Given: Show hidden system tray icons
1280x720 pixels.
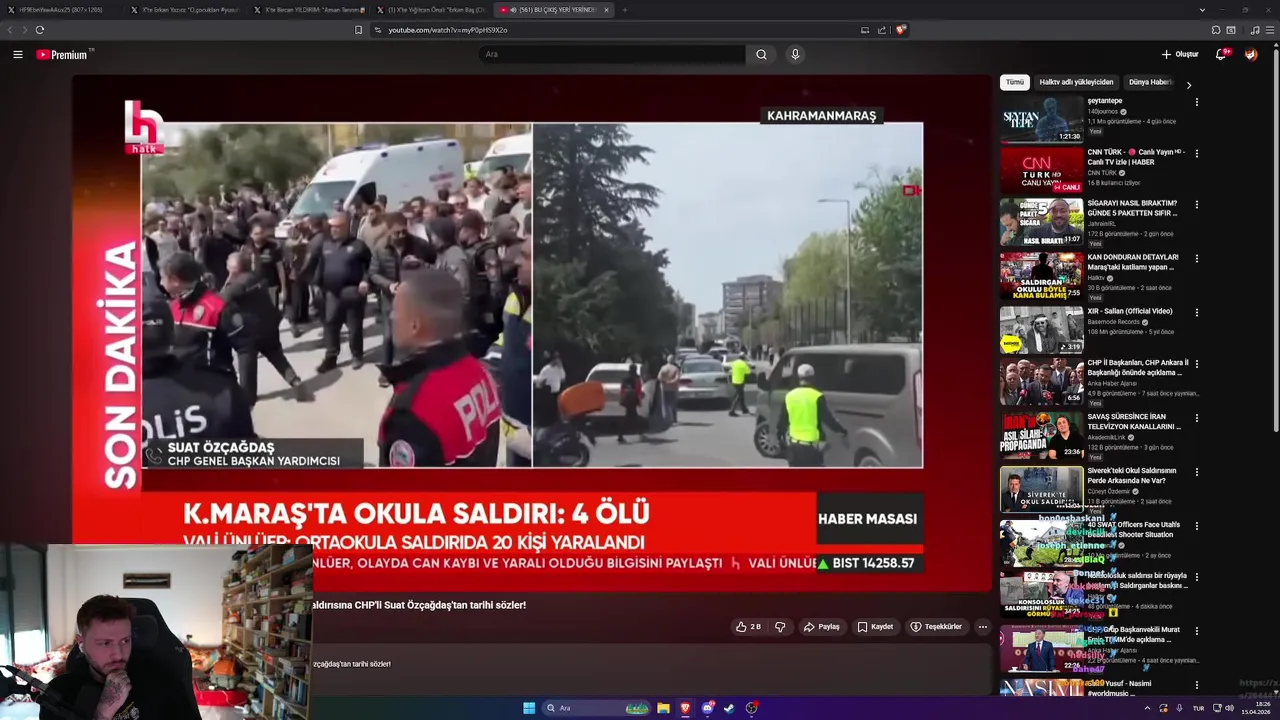Looking at the screenshot, I should (1147, 708).
